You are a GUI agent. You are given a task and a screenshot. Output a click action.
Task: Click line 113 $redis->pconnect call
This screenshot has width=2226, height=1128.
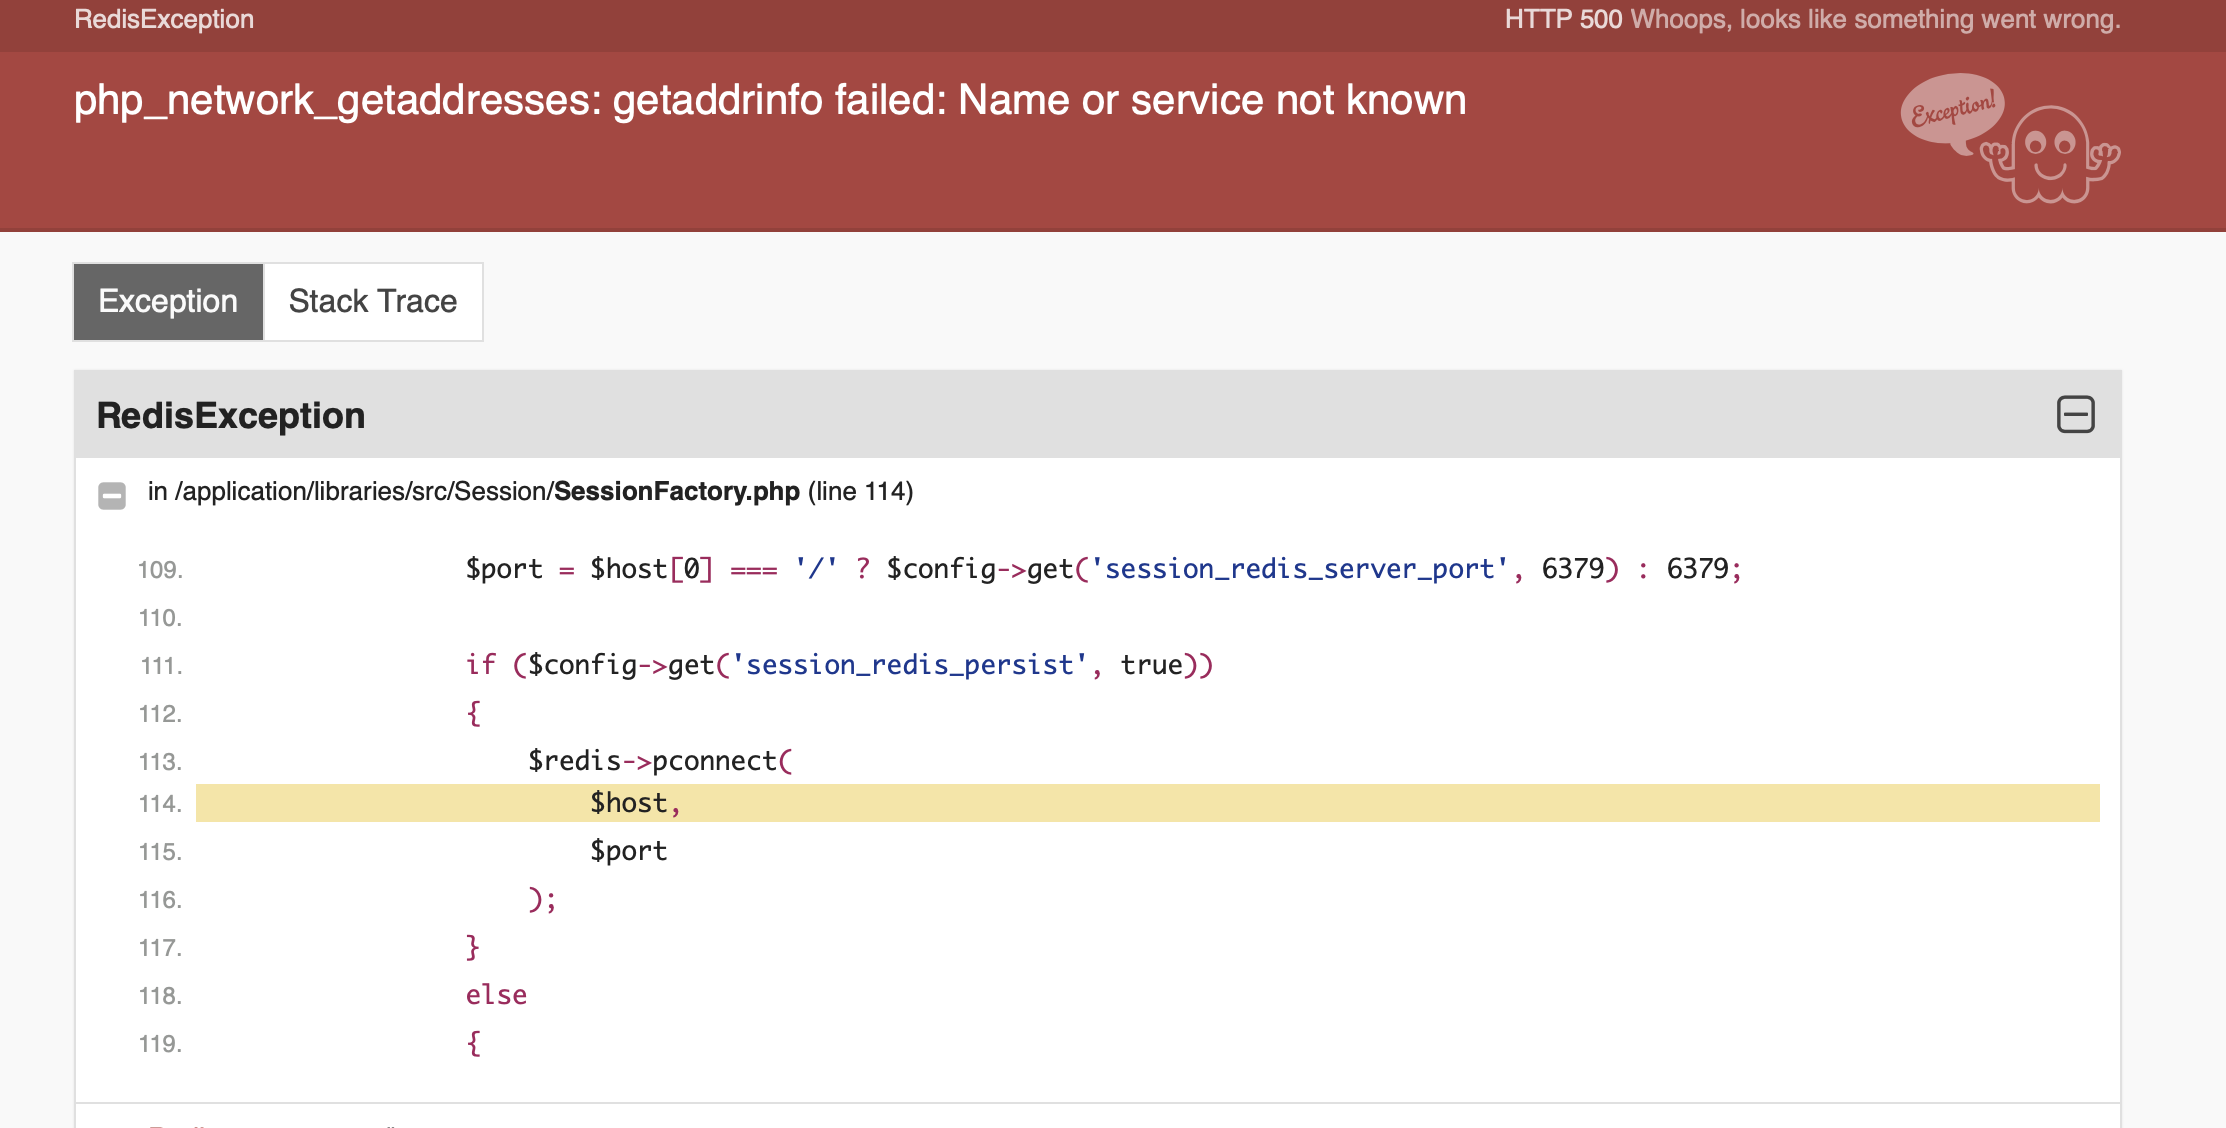660,761
